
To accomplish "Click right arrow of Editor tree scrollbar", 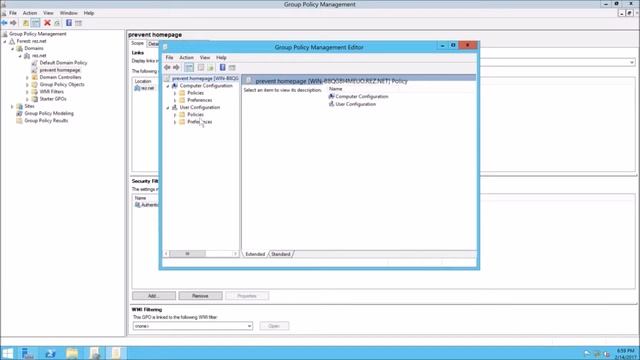I will point(236,254).
